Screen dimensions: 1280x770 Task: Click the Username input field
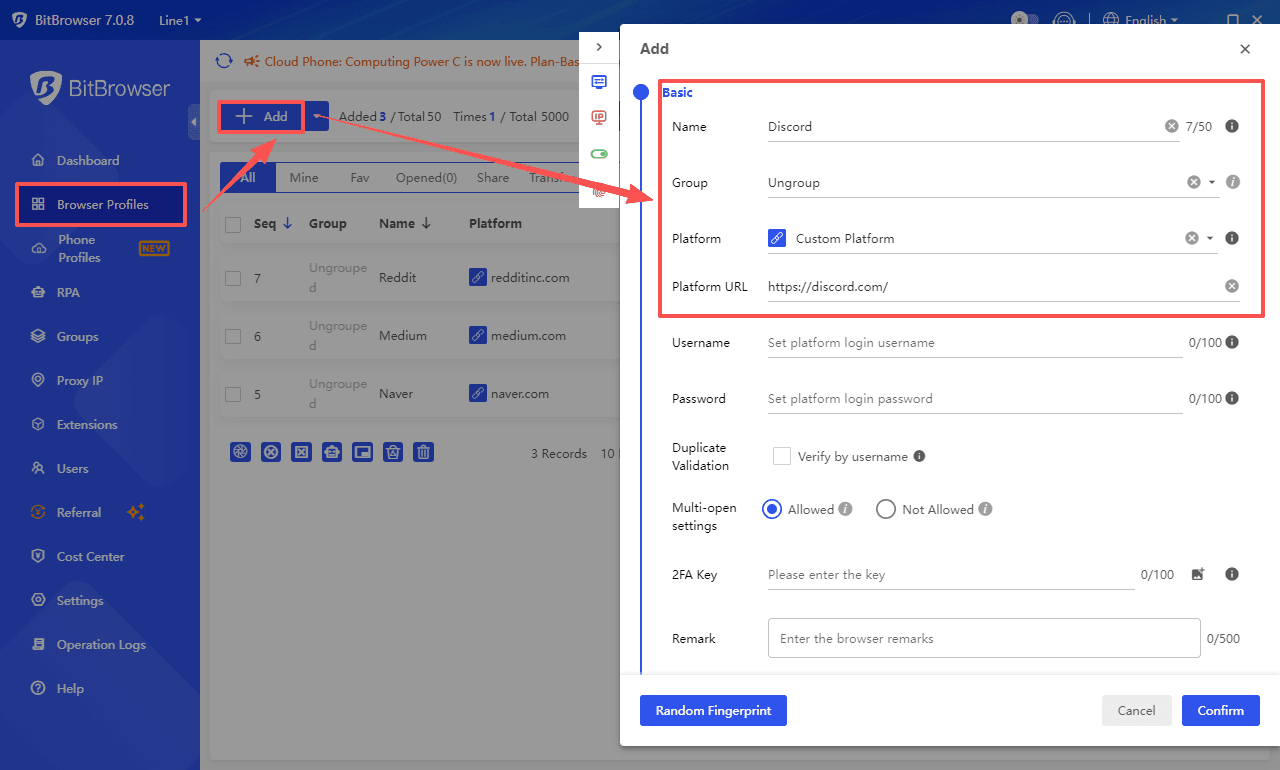click(x=974, y=342)
